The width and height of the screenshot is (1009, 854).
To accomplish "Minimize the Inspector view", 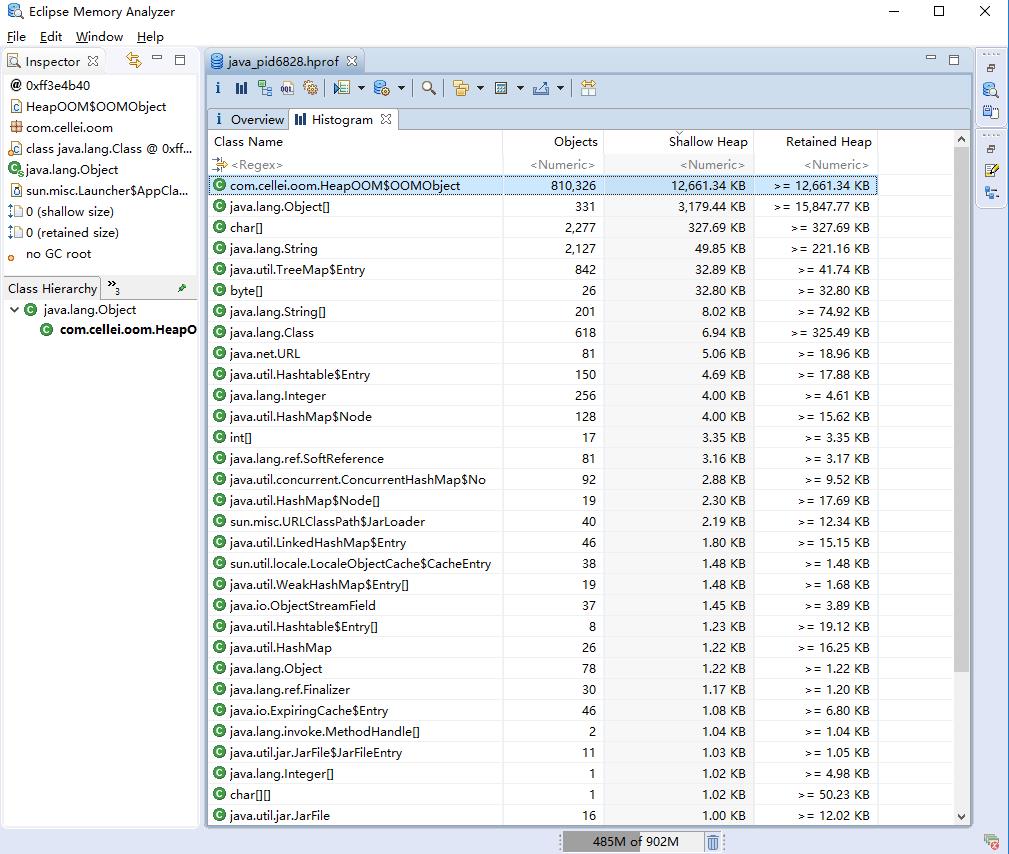I will tap(157, 58).
